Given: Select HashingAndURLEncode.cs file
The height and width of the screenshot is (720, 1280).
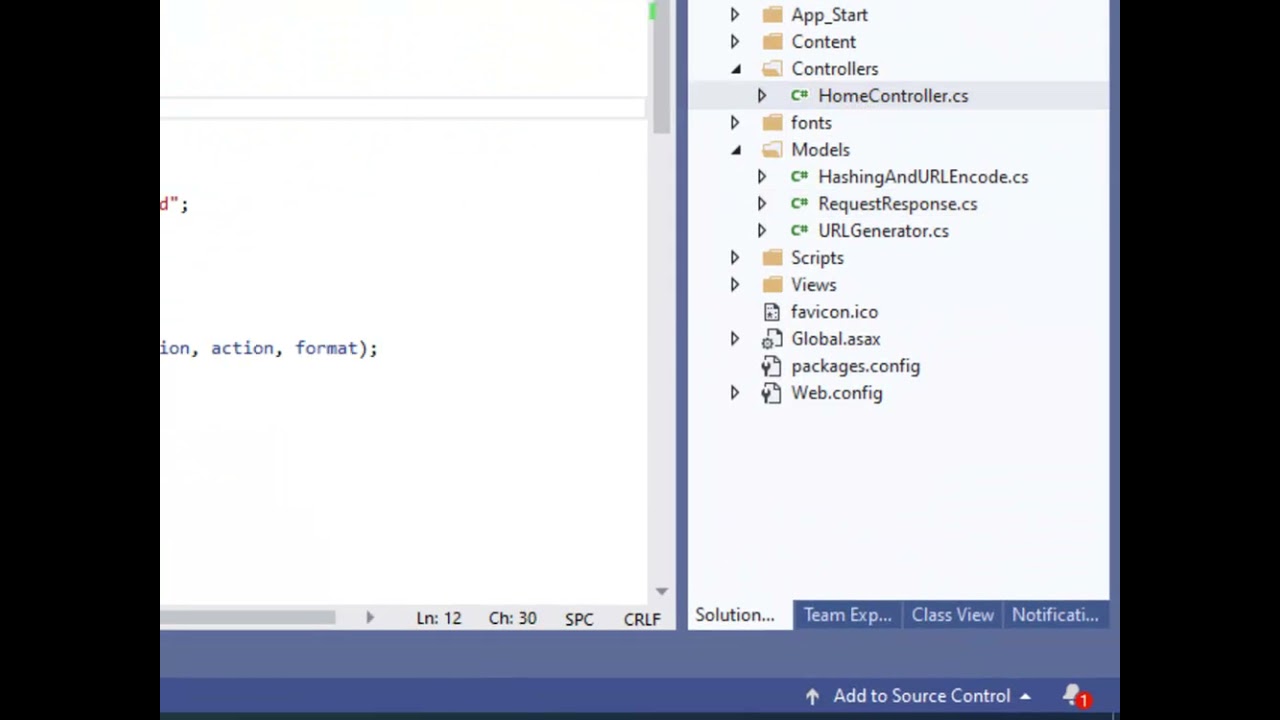Looking at the screenshot, I should [x=923, y=177].
